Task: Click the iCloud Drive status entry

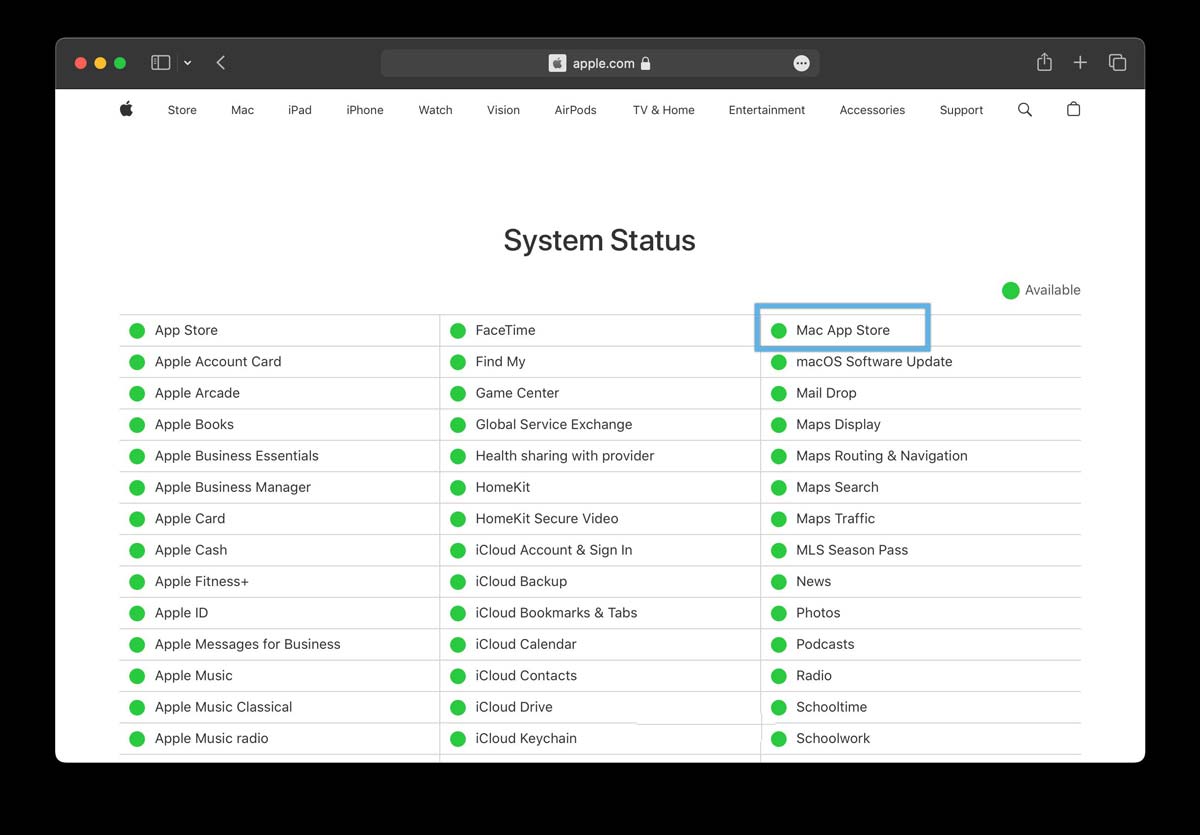Action: point(513,707)
